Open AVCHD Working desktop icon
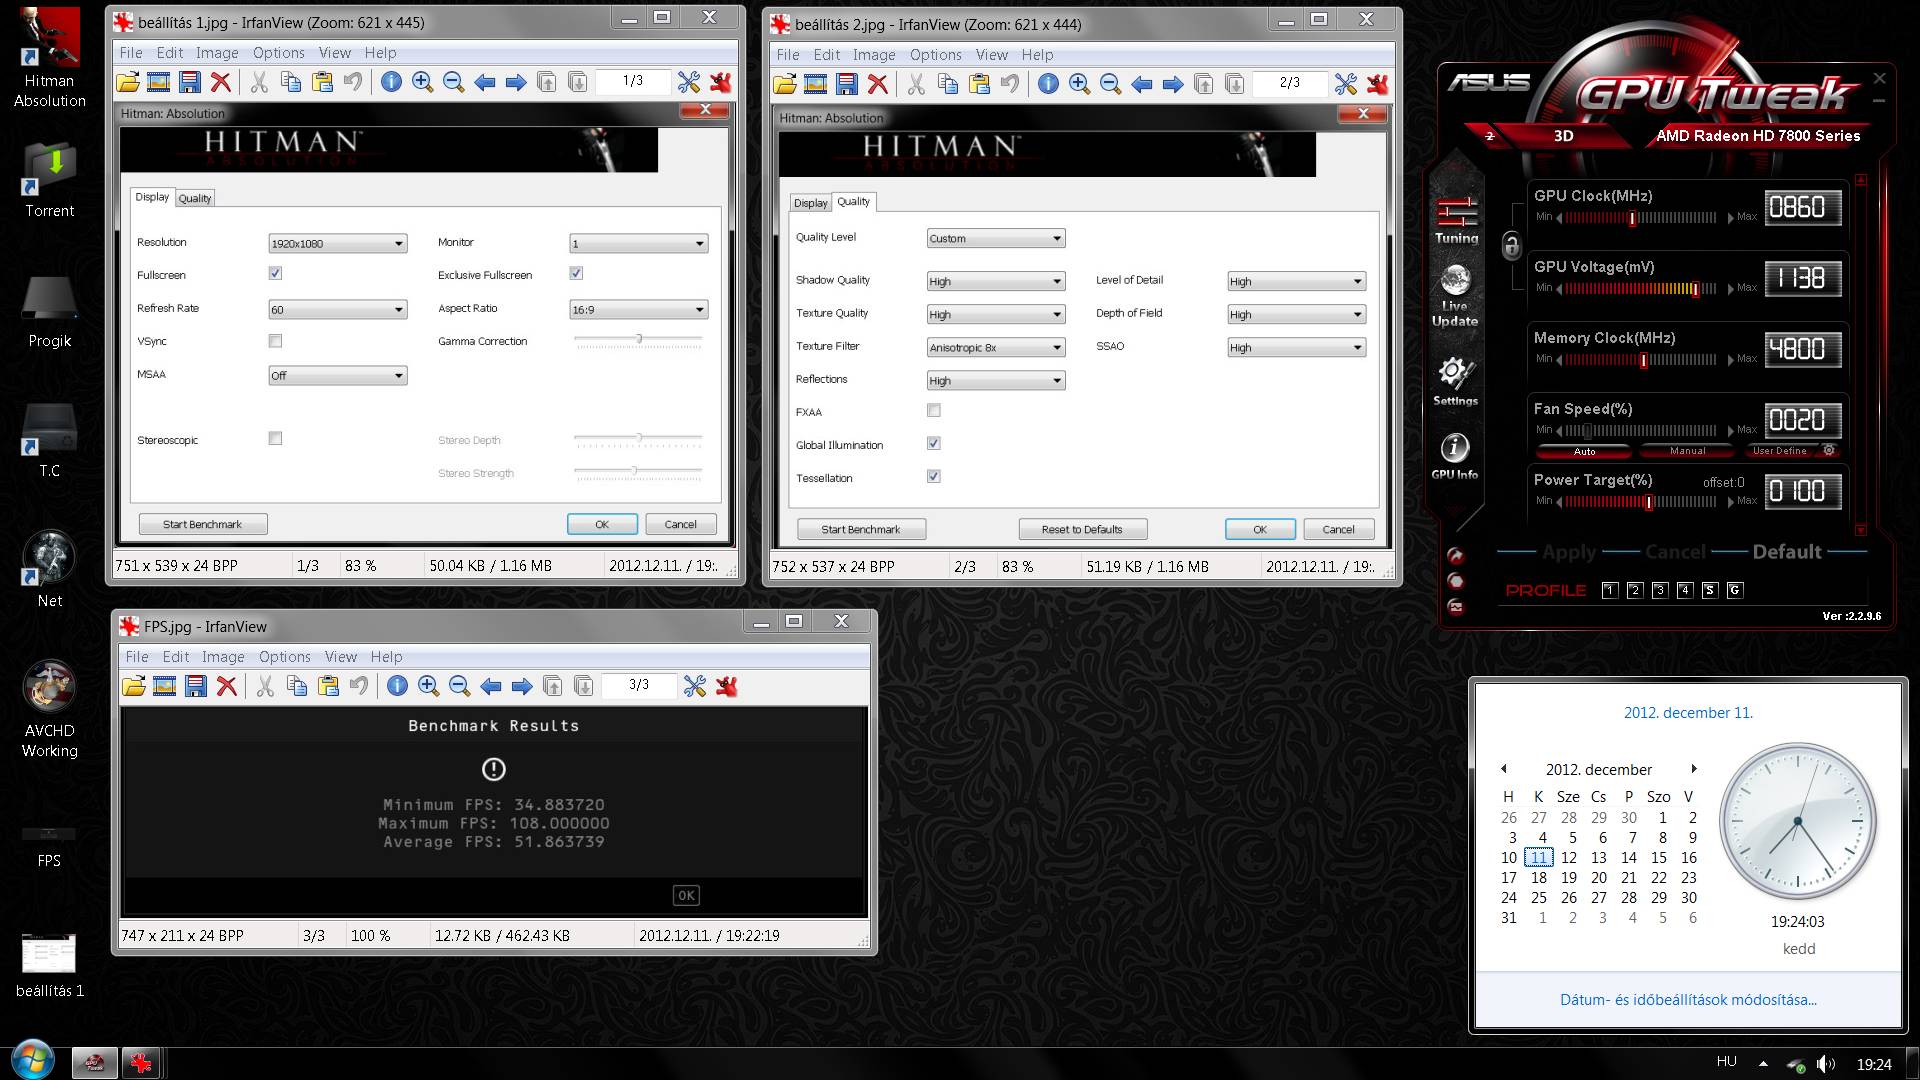This screenshot has height=1080, width=1920. pyautogui.click(x=49, y=709)
